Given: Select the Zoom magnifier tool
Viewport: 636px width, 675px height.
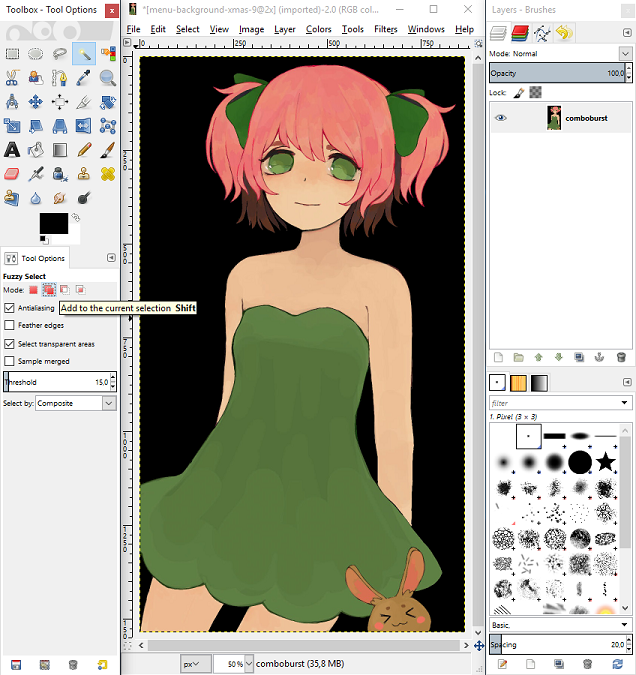Looking at the screenshot, I should [x=108, y=78].
